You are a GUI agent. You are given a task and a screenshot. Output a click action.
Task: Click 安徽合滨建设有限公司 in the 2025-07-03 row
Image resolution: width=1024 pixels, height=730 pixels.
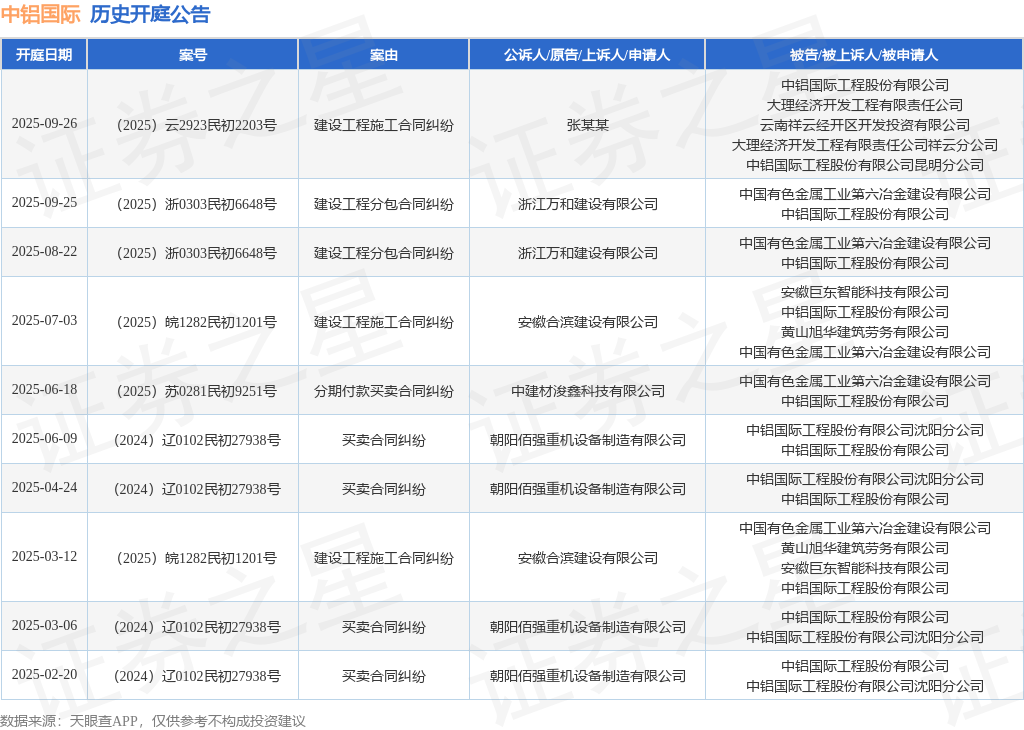click(x=587, y=323)
